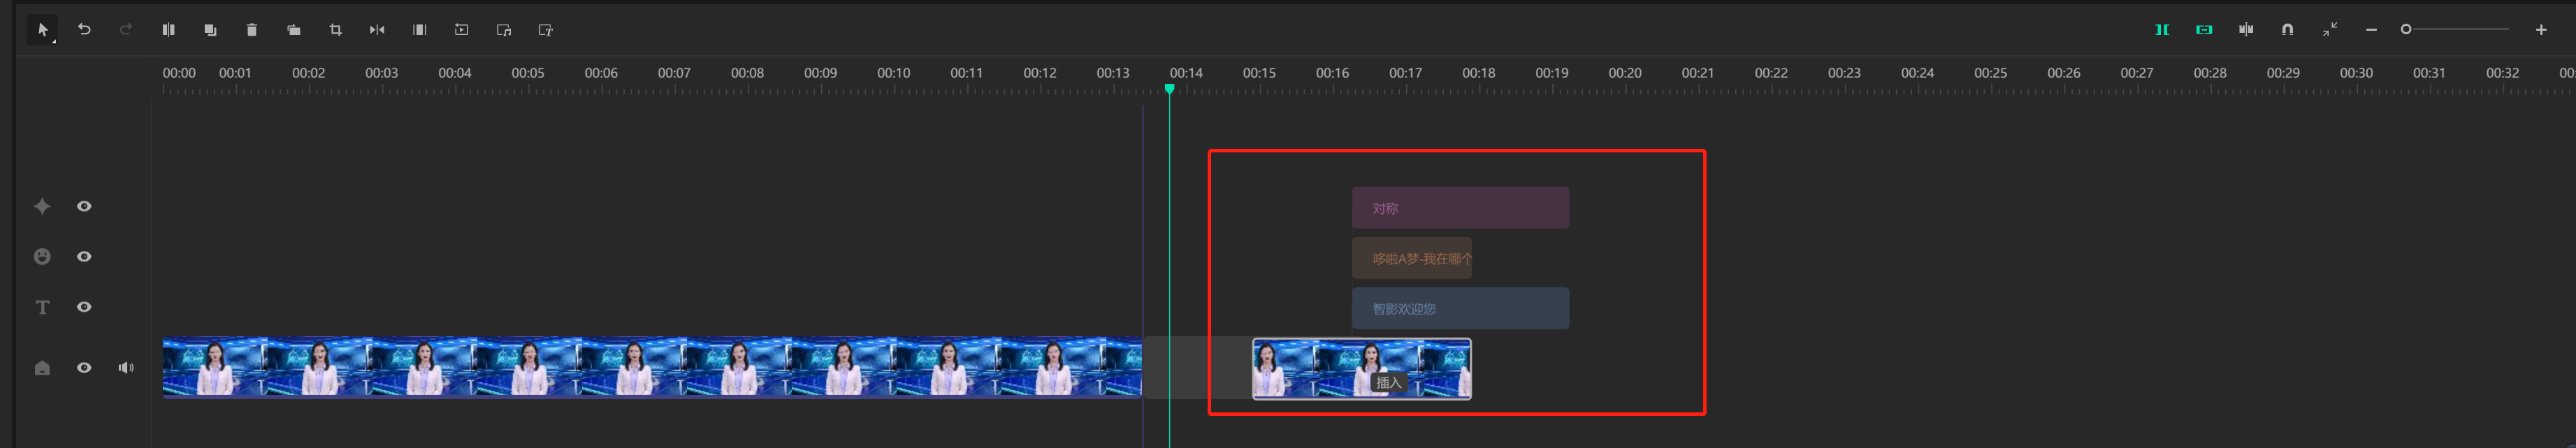Toggle the magnet snapping icon
Viewport: 2576px width, 448px height.
2287,30
